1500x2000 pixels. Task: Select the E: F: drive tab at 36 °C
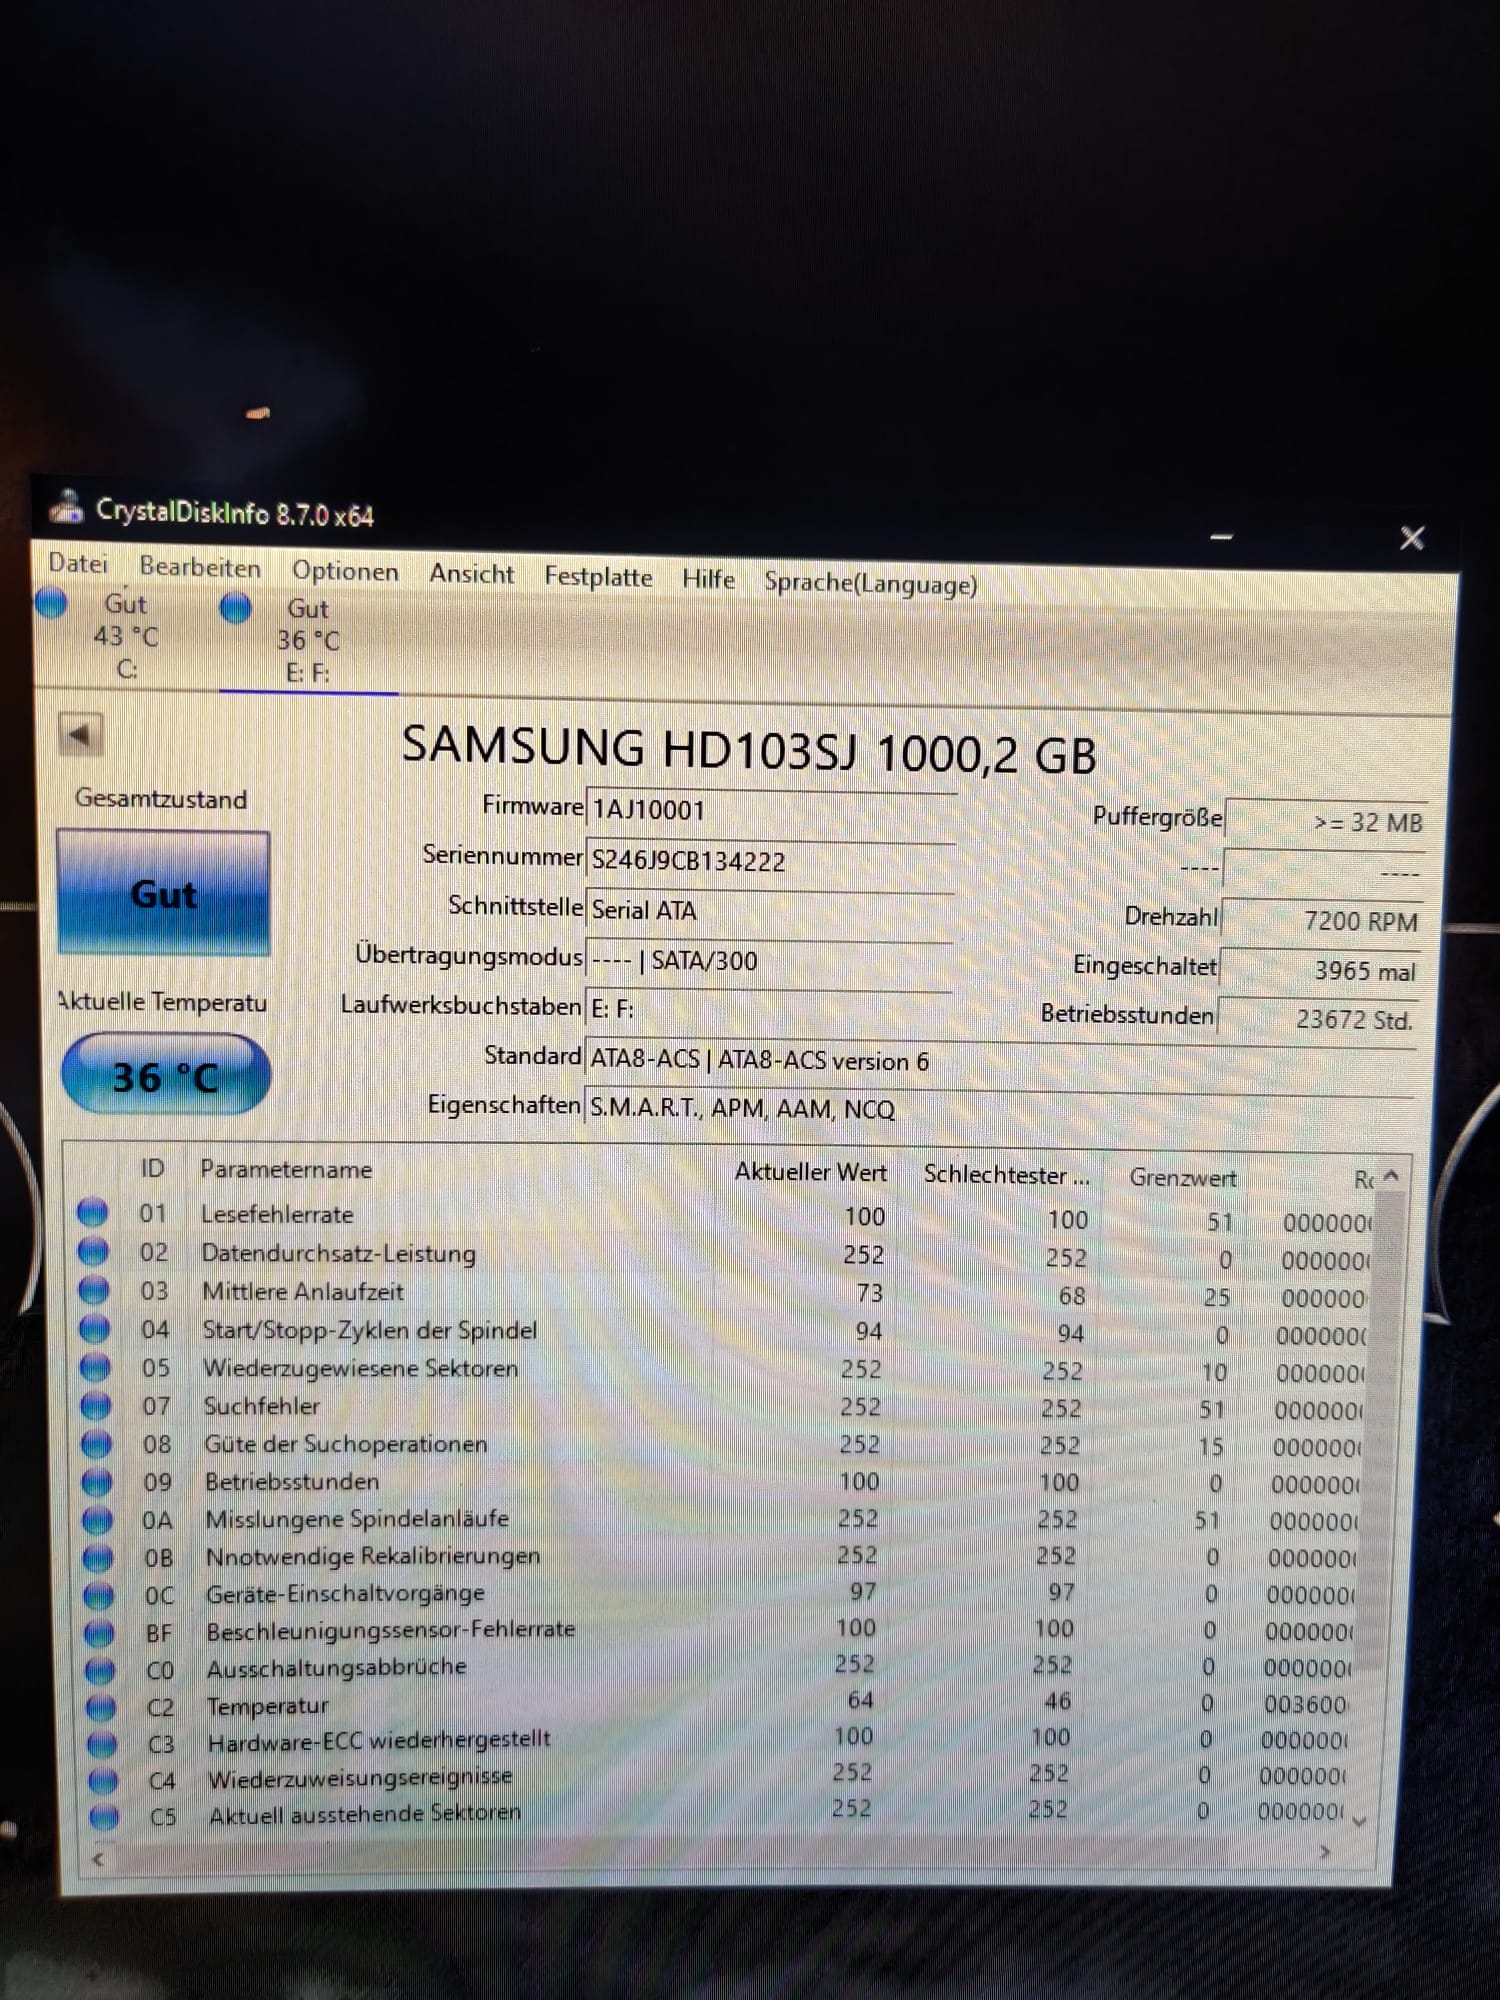click(308, 640)
